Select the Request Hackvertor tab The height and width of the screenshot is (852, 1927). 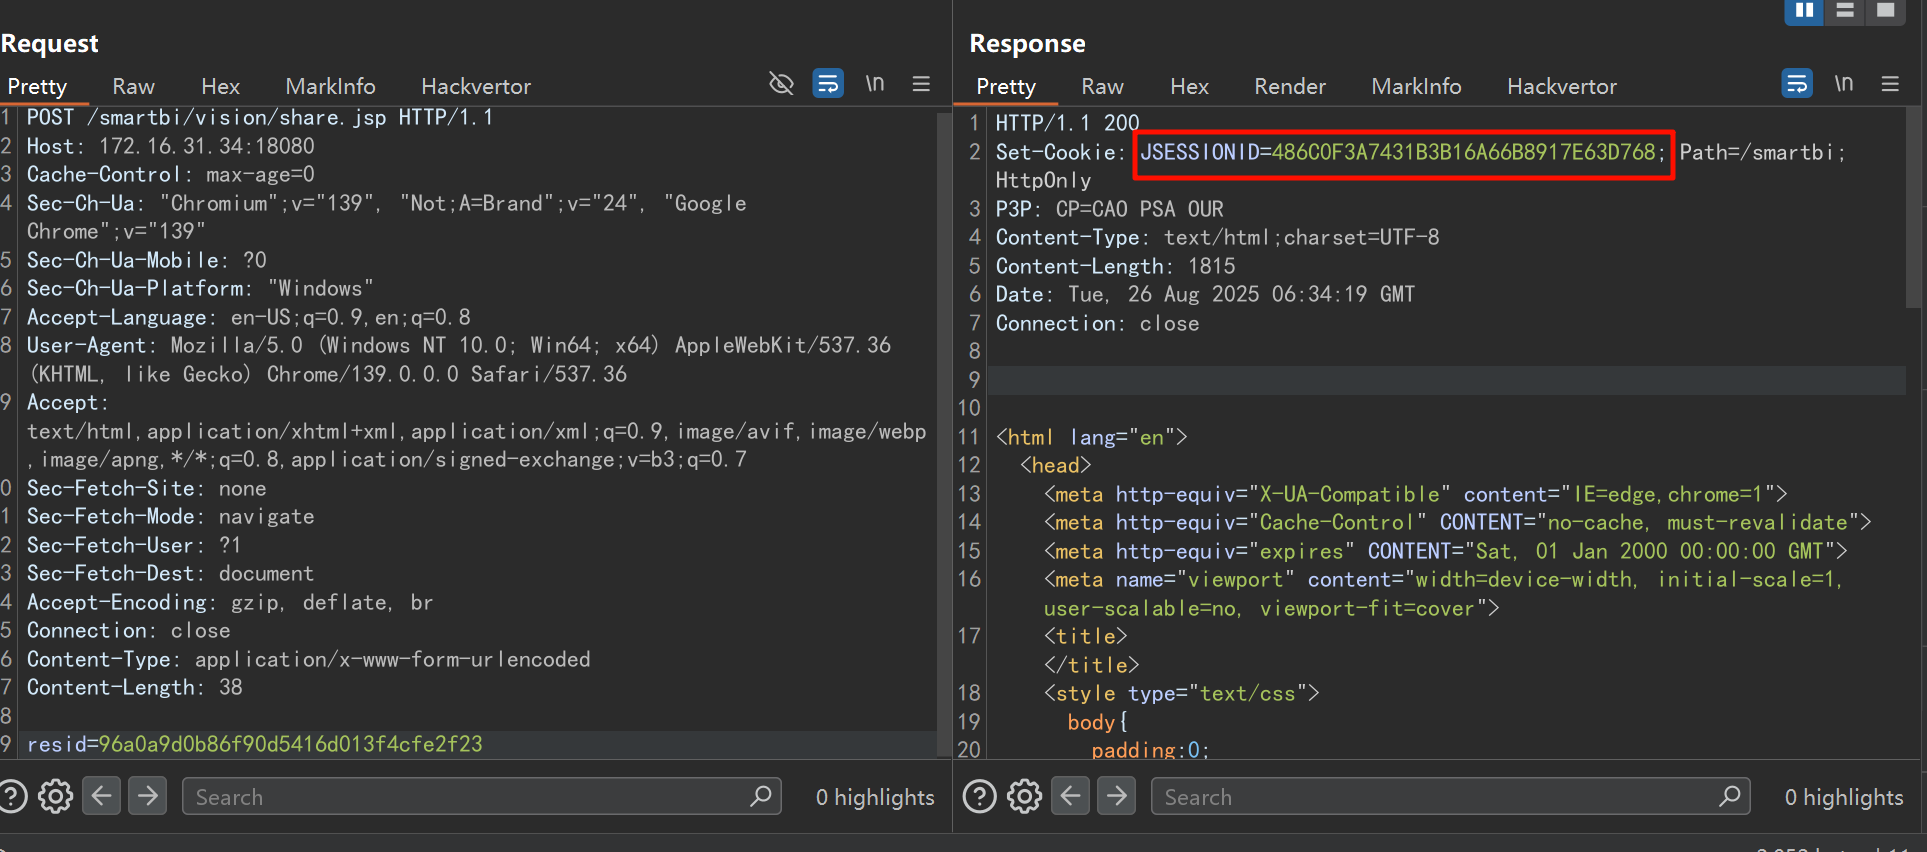pyautogui.click(x=476, y=87)
